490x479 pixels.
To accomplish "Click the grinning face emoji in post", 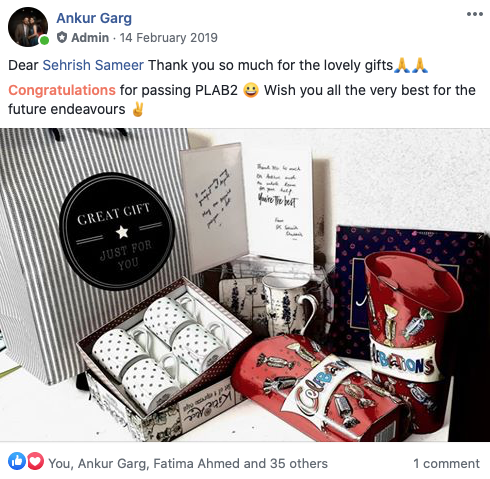I will tap(251, 90).
